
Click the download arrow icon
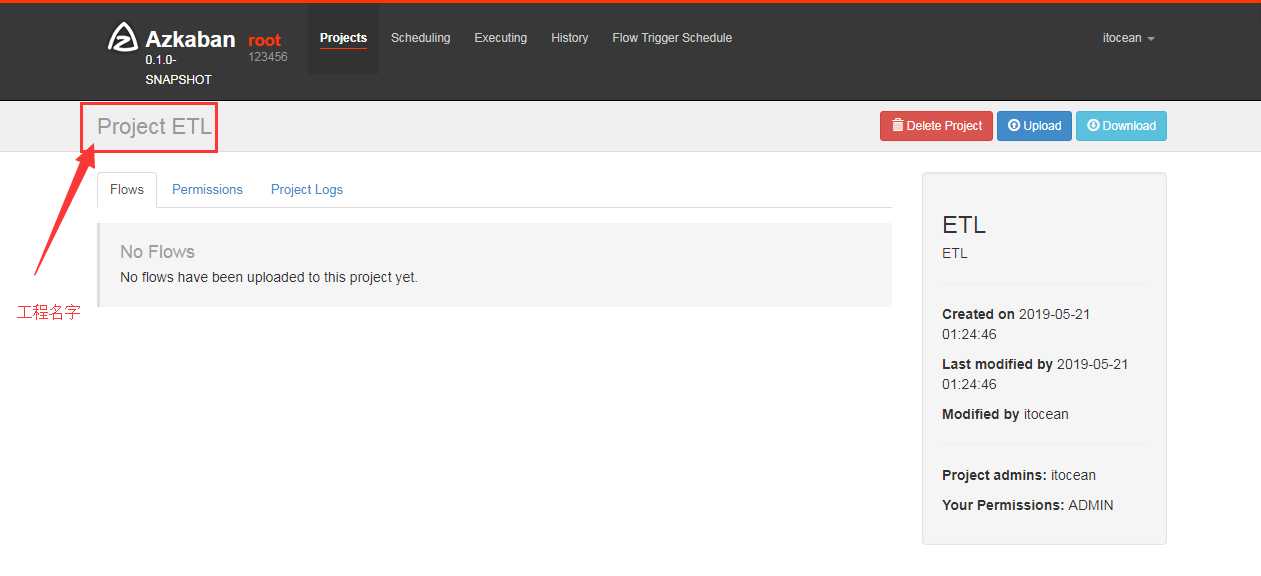pos(1093,125)
